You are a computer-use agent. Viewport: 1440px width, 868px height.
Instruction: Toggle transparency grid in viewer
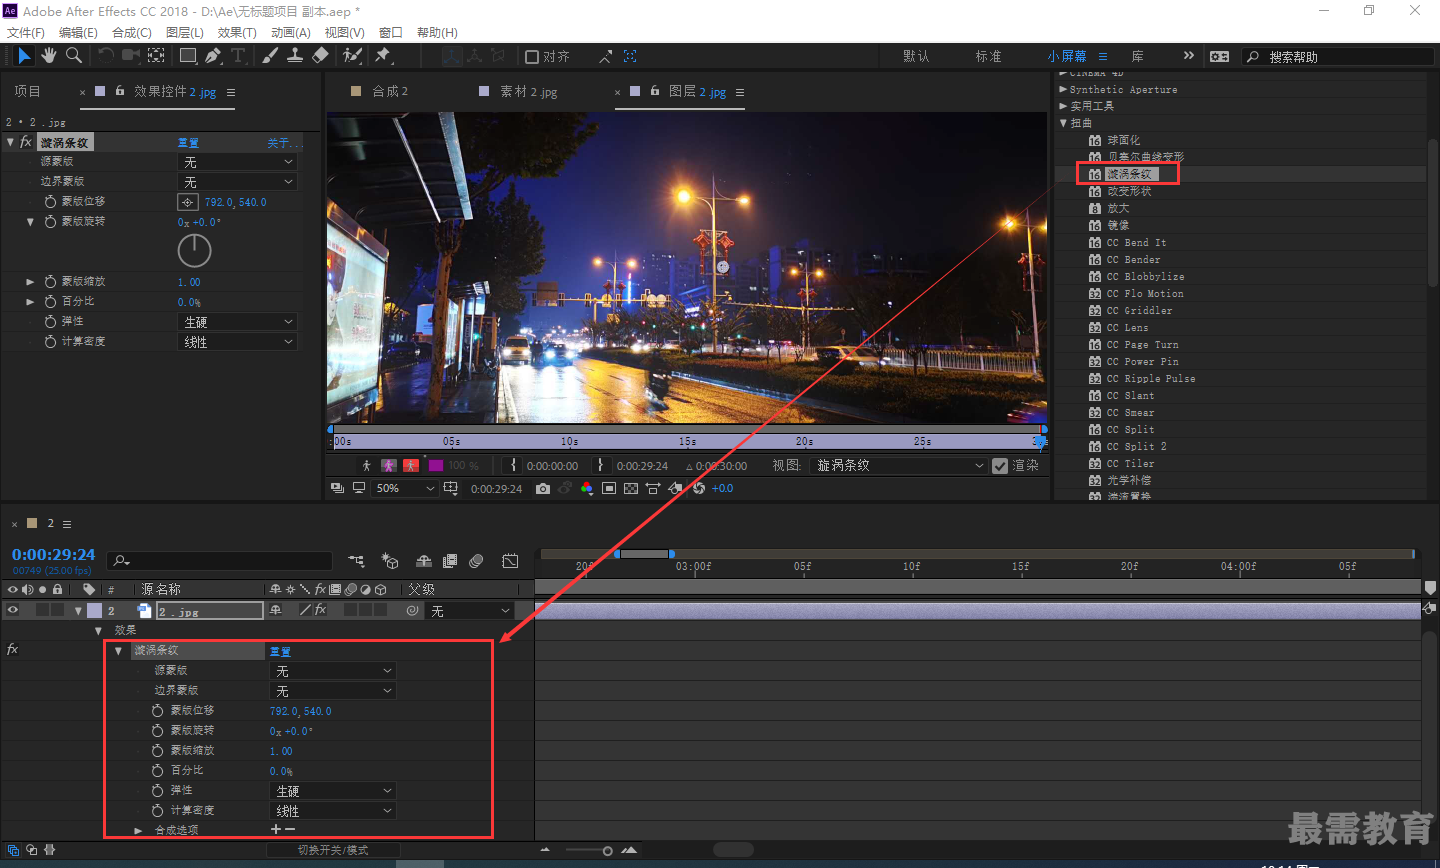tap(631, 488)
